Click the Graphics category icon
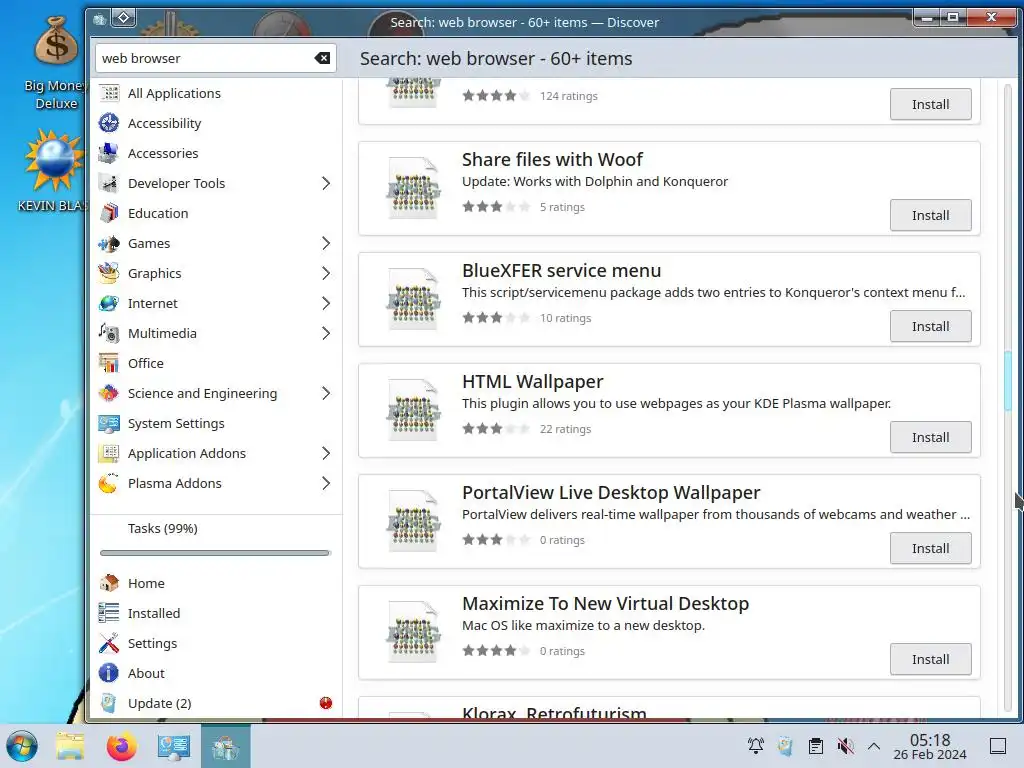Viewport: 1024px width, 768px height. (x=109, y=274)
